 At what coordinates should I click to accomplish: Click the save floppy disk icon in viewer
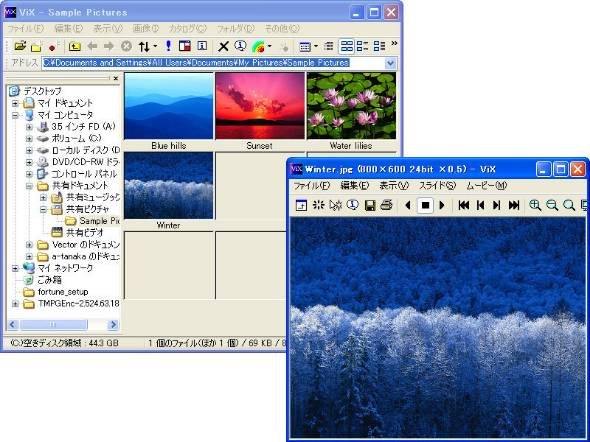[370, 205]
